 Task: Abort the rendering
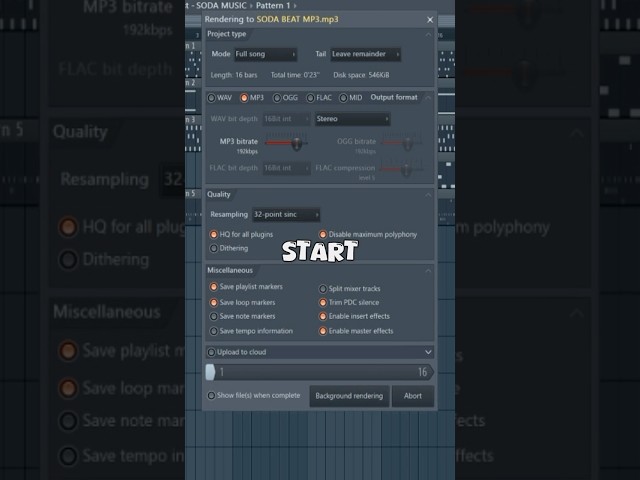[x=413, y=396]
